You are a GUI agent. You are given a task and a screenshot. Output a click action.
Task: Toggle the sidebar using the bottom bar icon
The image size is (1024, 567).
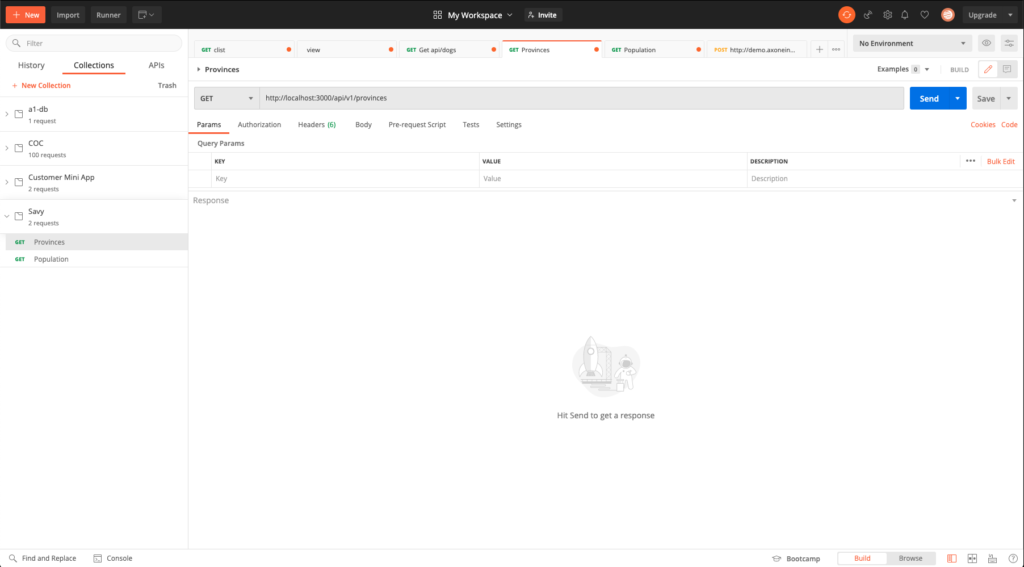tap(951, 558)
